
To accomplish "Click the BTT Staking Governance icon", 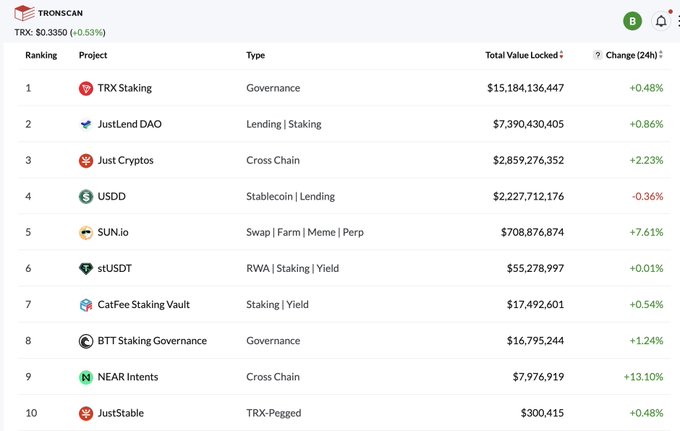I will (86, 341).
